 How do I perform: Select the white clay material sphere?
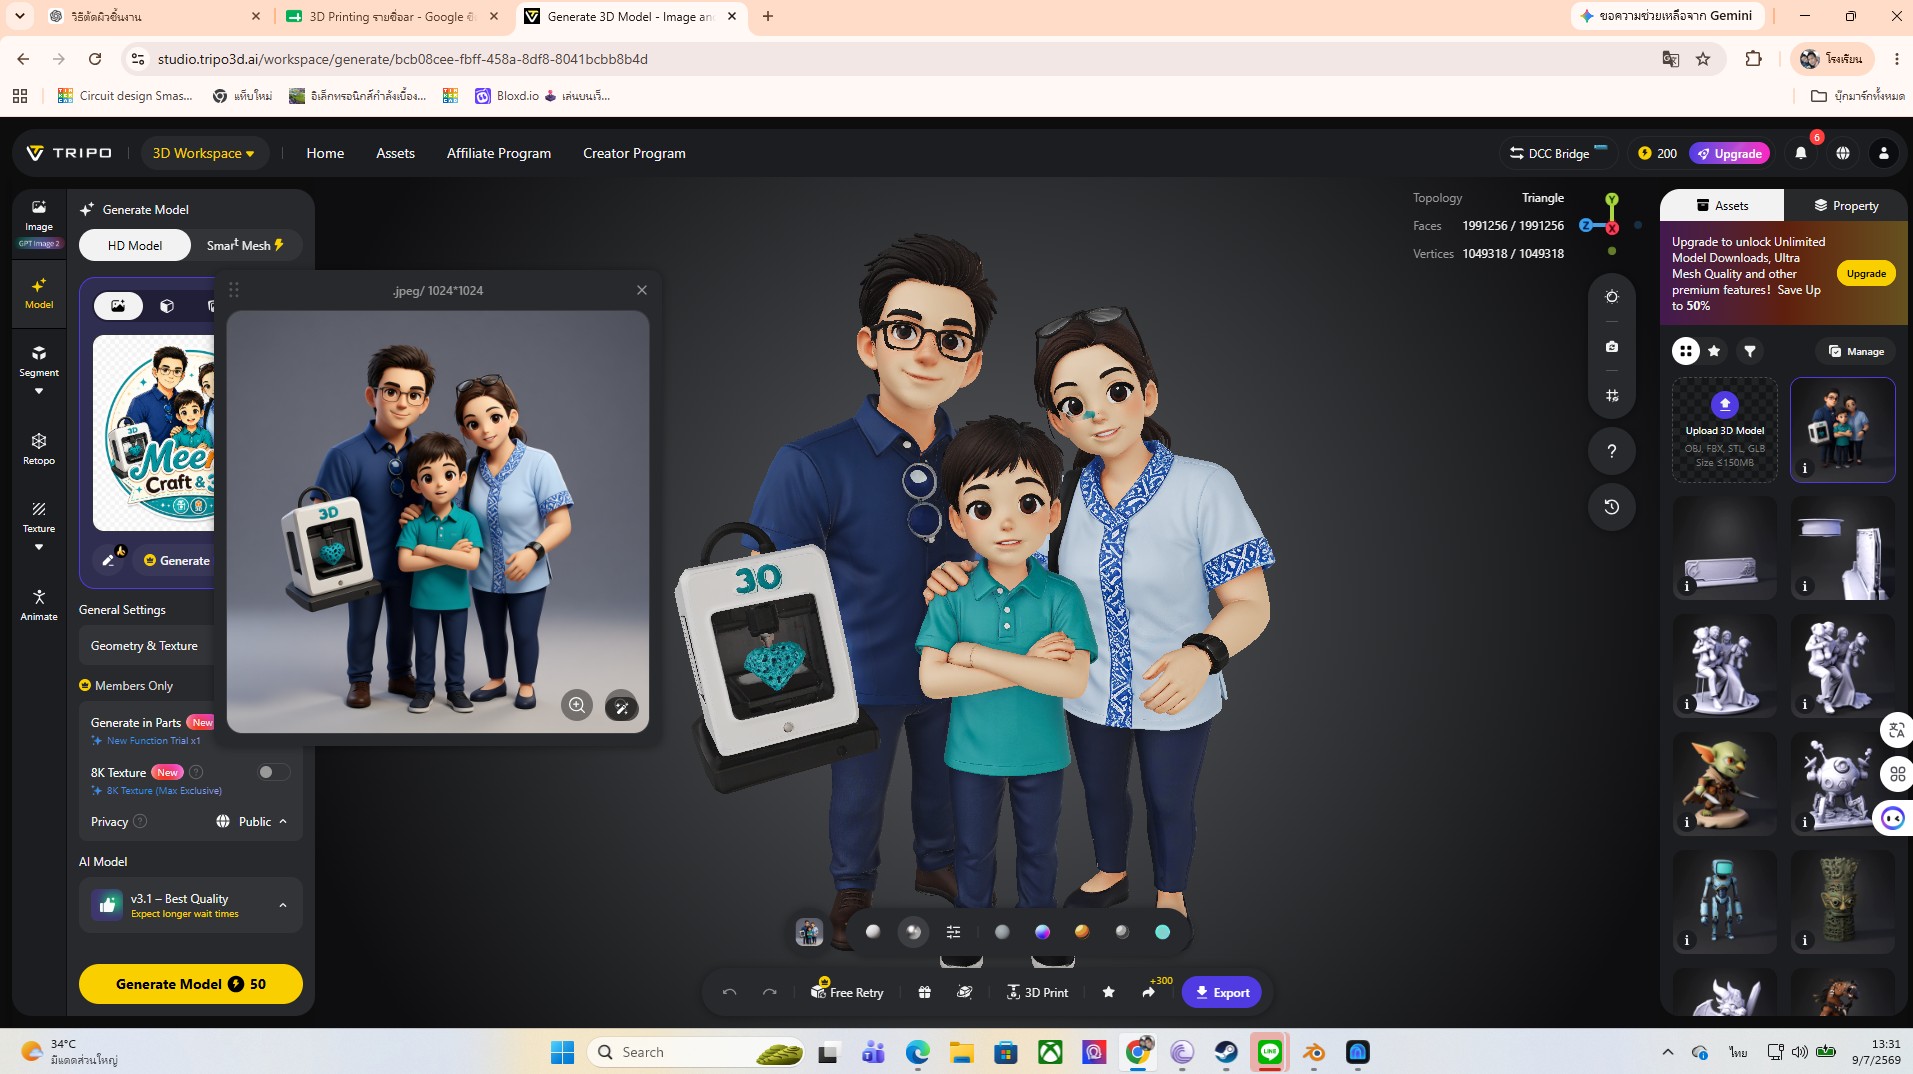pyautogui.click(x=873, y=932)
